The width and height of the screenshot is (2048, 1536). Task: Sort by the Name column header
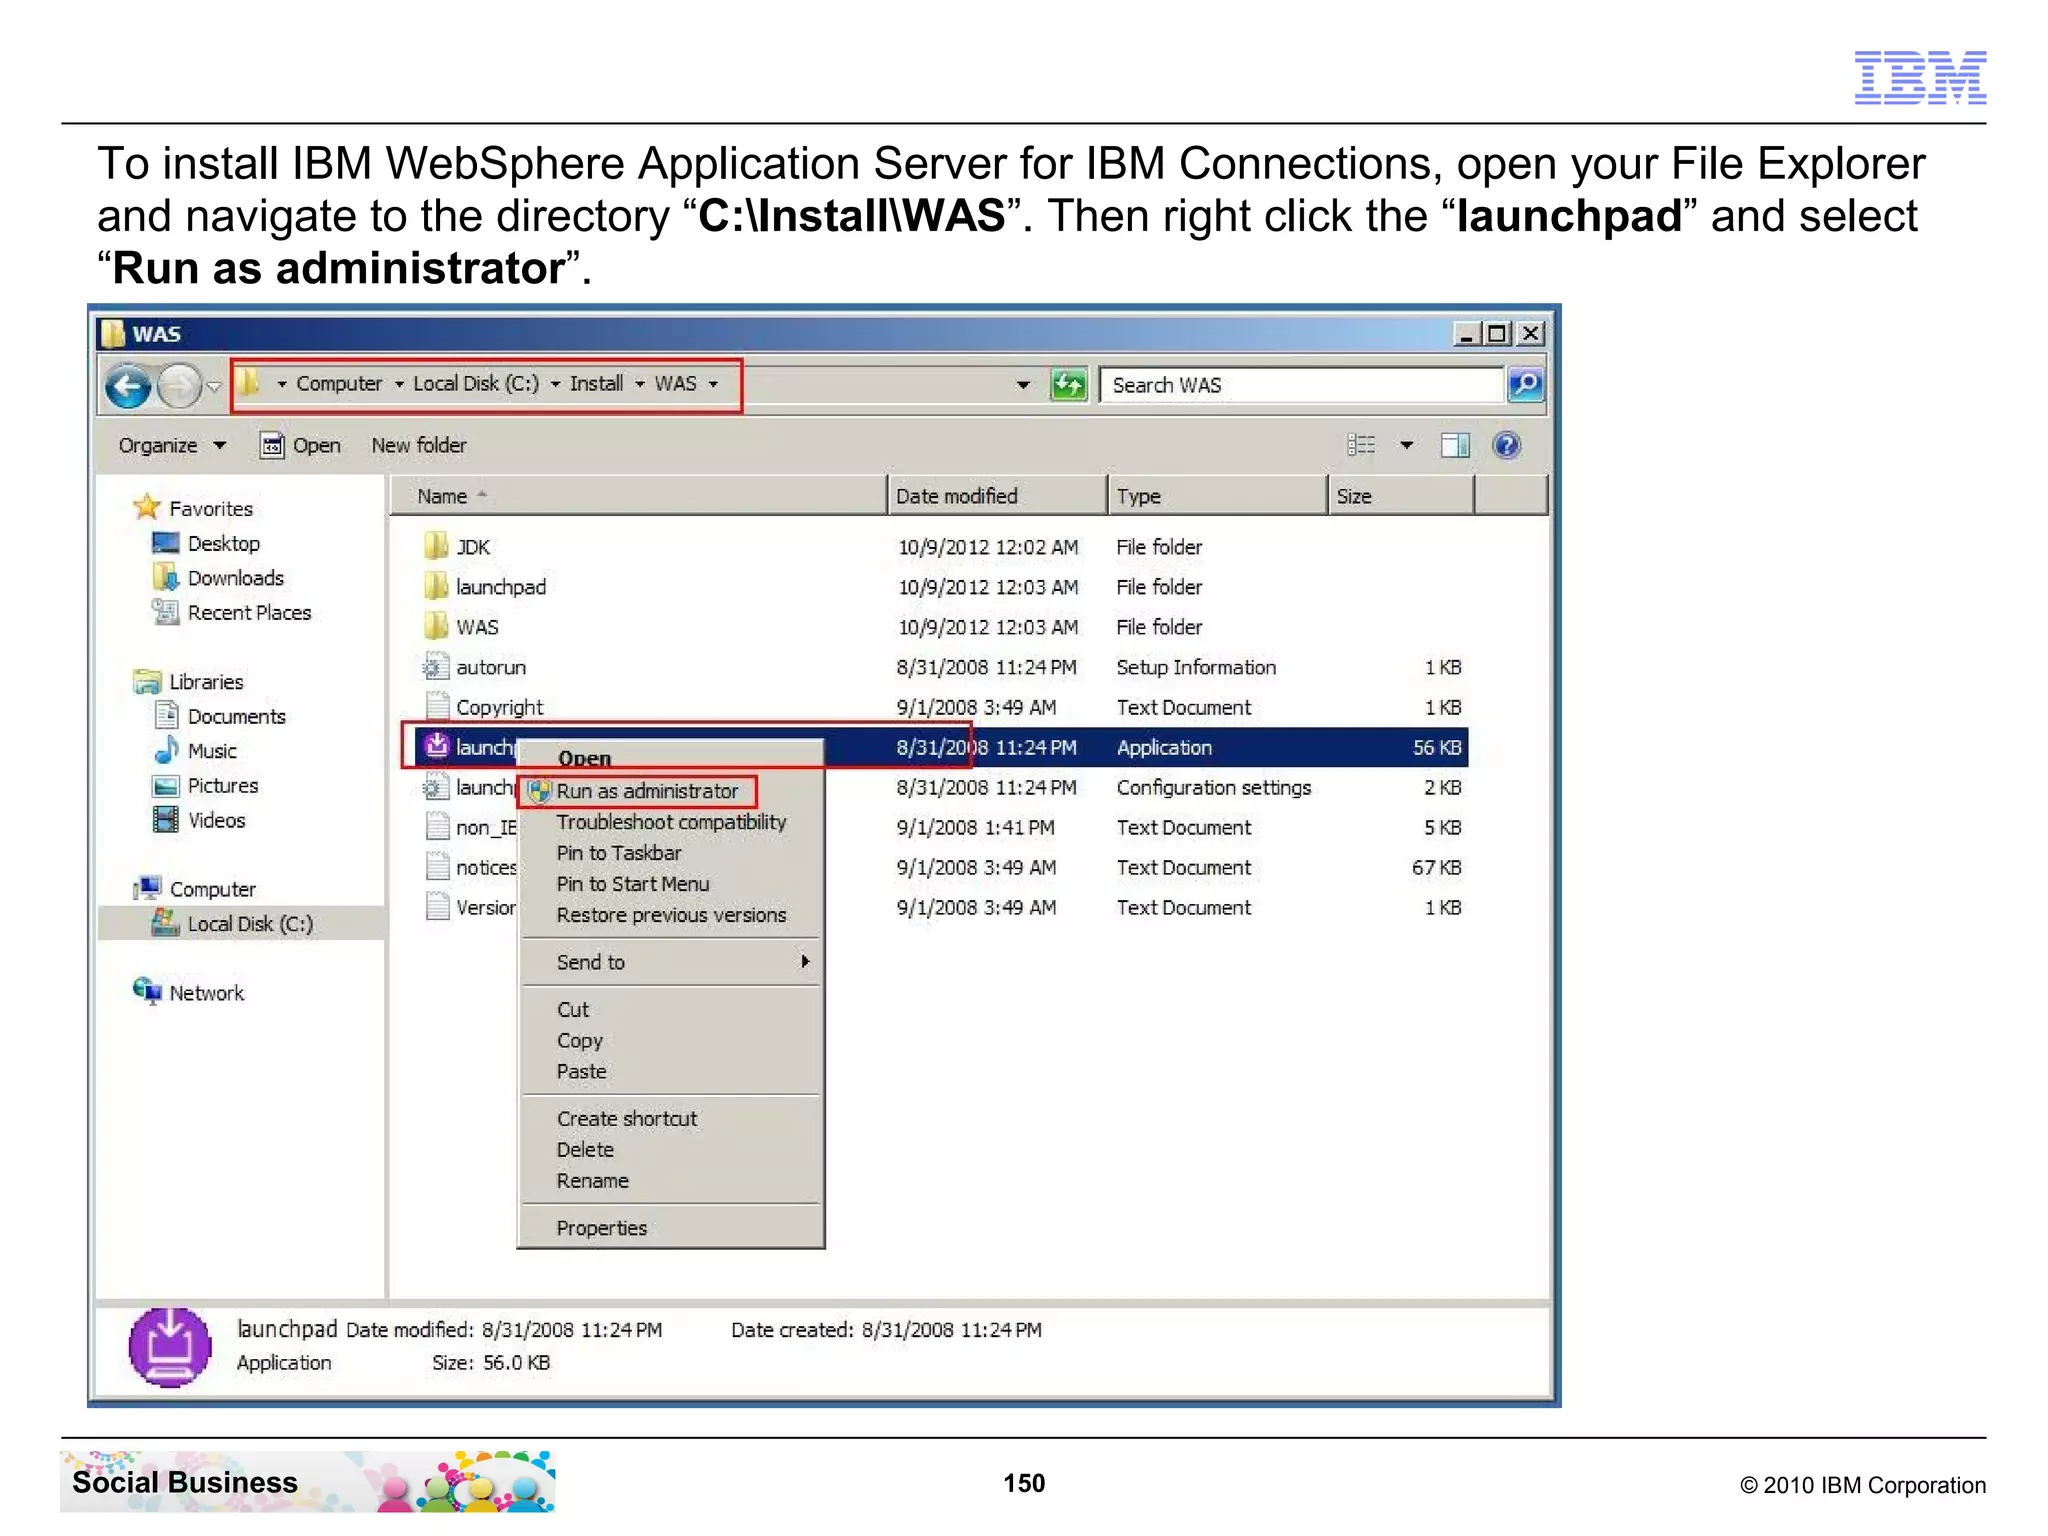[637, 496]
